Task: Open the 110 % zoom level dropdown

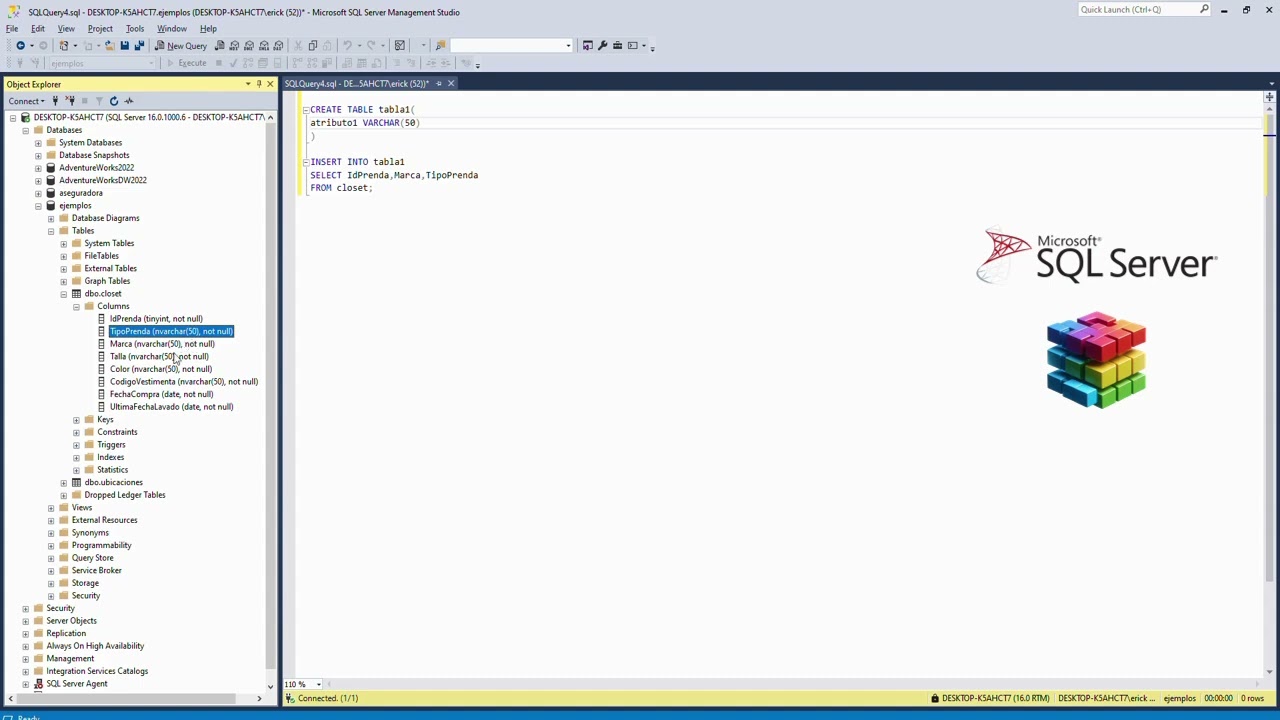Action: point(318,684)
